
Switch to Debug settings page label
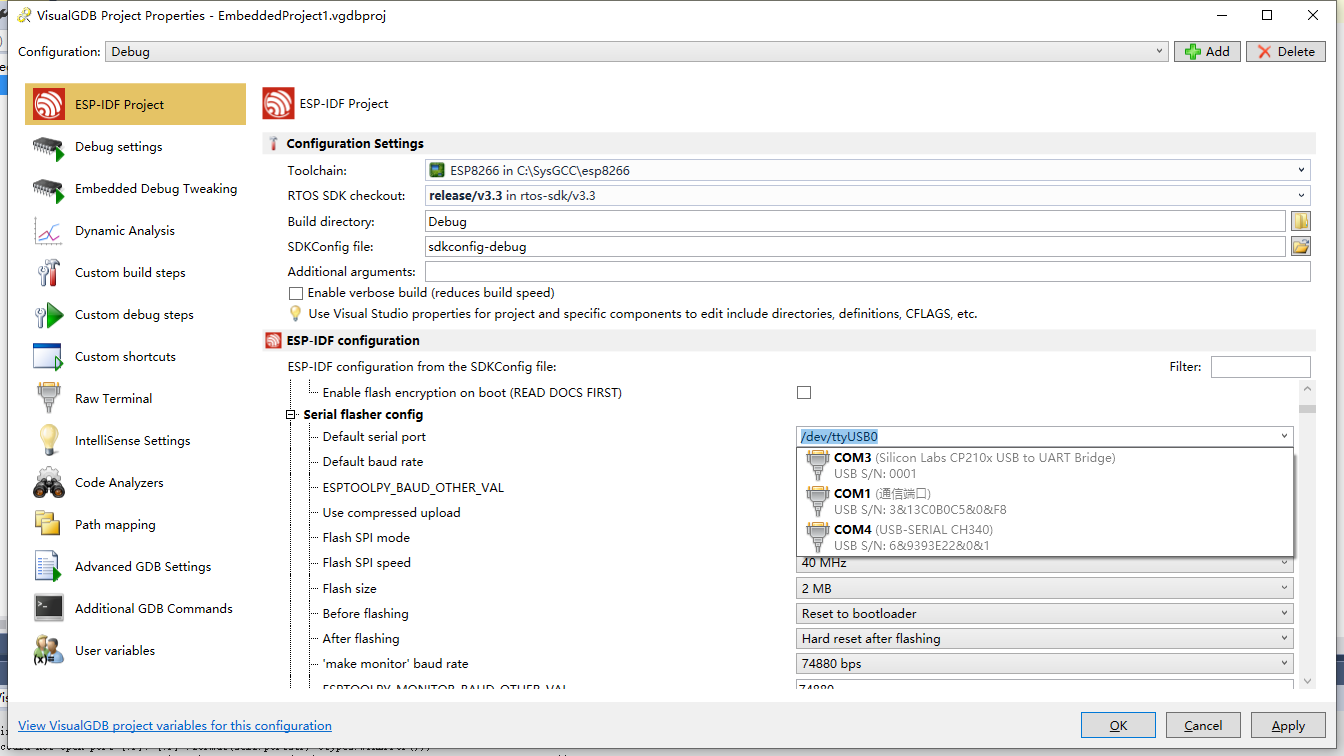pos(118,147)
